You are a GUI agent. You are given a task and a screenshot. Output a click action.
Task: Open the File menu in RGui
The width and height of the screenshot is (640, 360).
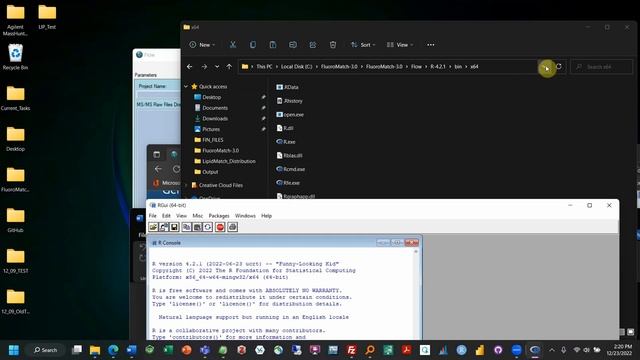click(153, 216)
